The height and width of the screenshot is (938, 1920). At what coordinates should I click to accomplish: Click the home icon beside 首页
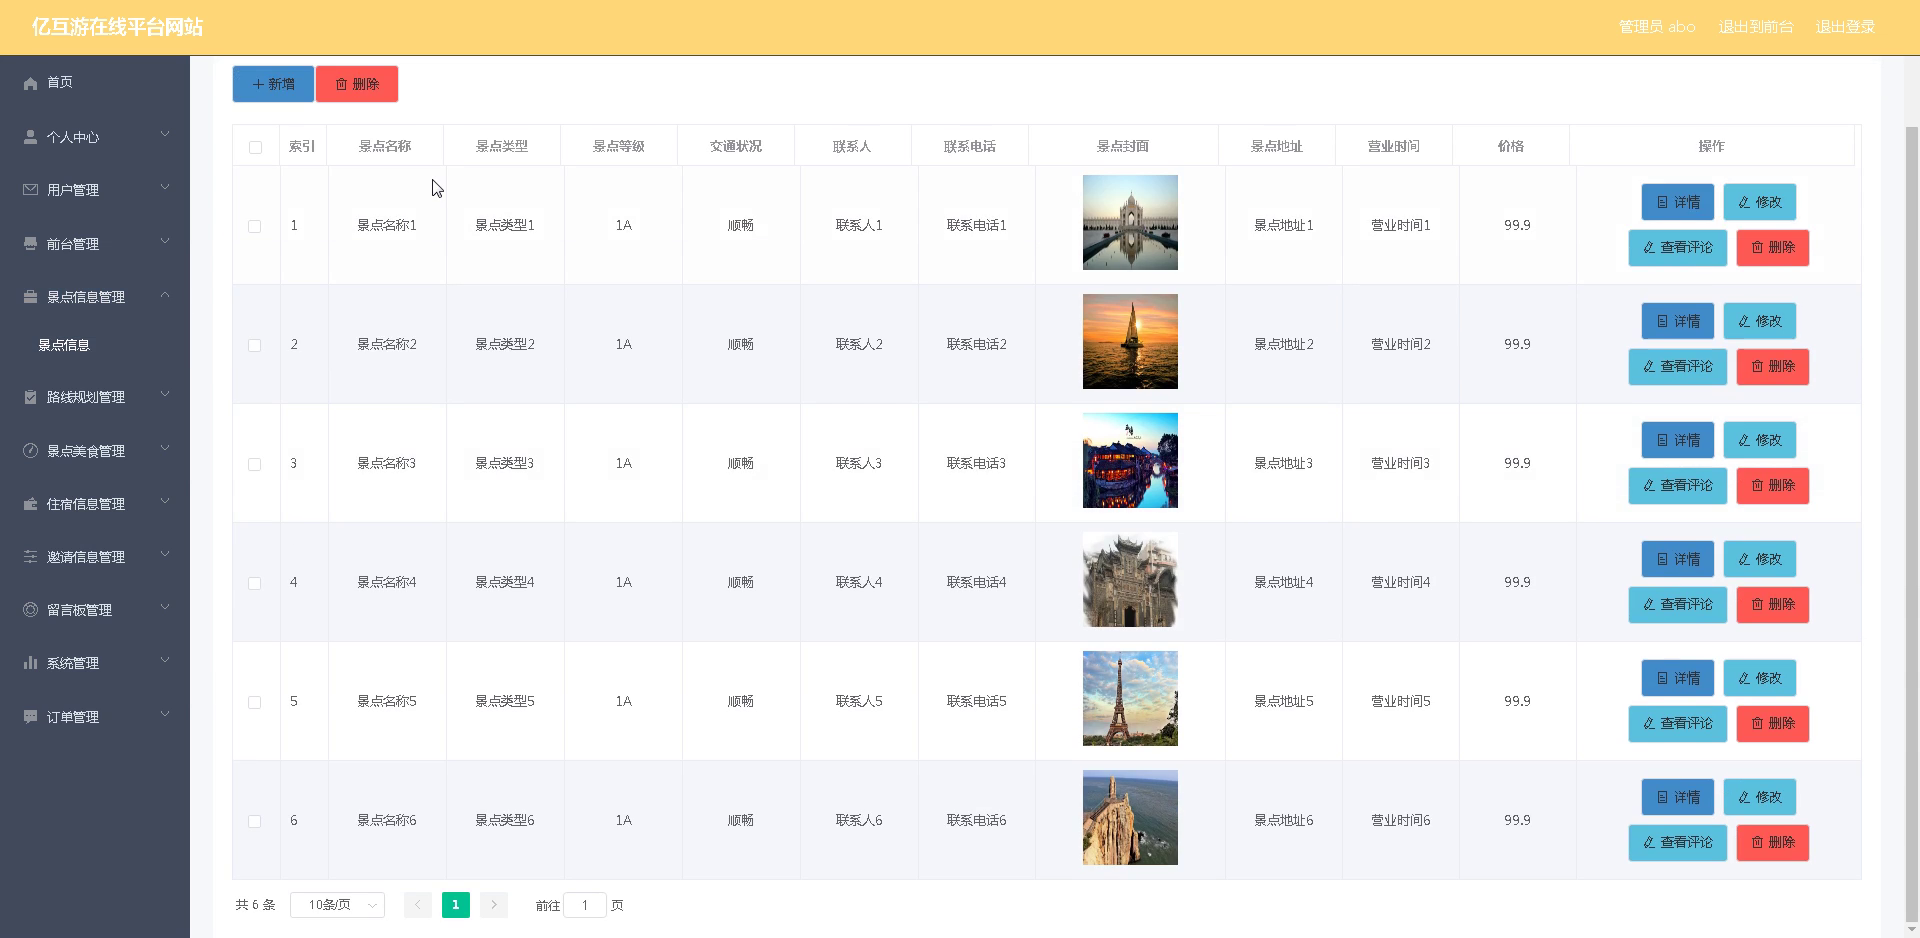(30, 83)
